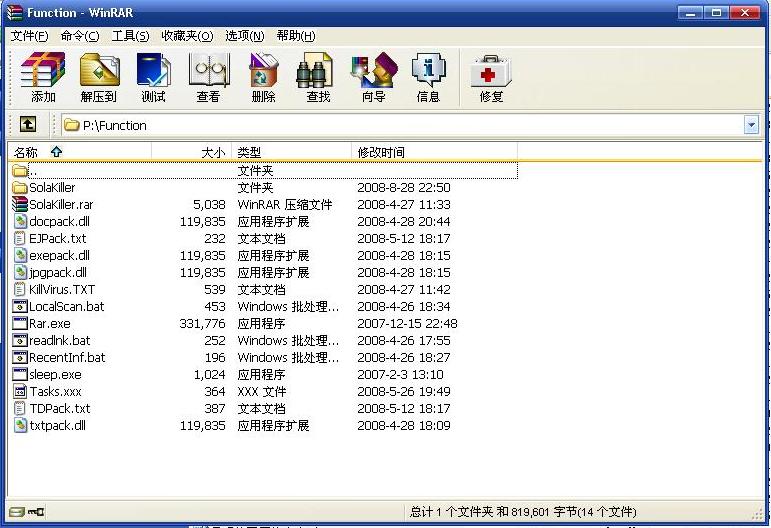
Task: Click the 删除 (Delete) toolbar icon
Action: (264, 77)
